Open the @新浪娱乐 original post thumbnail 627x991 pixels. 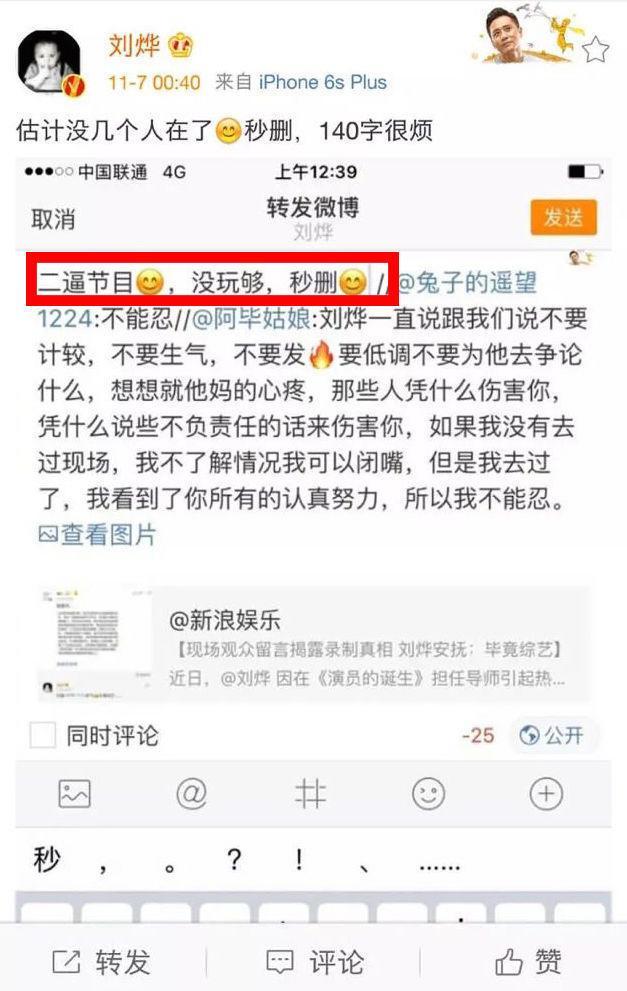point(95,643)
